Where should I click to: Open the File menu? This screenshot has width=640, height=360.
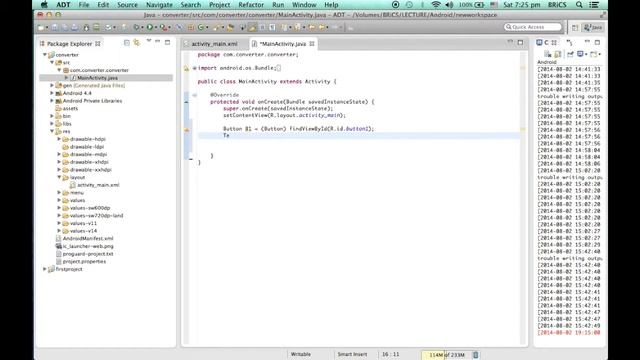click(84, 5)
